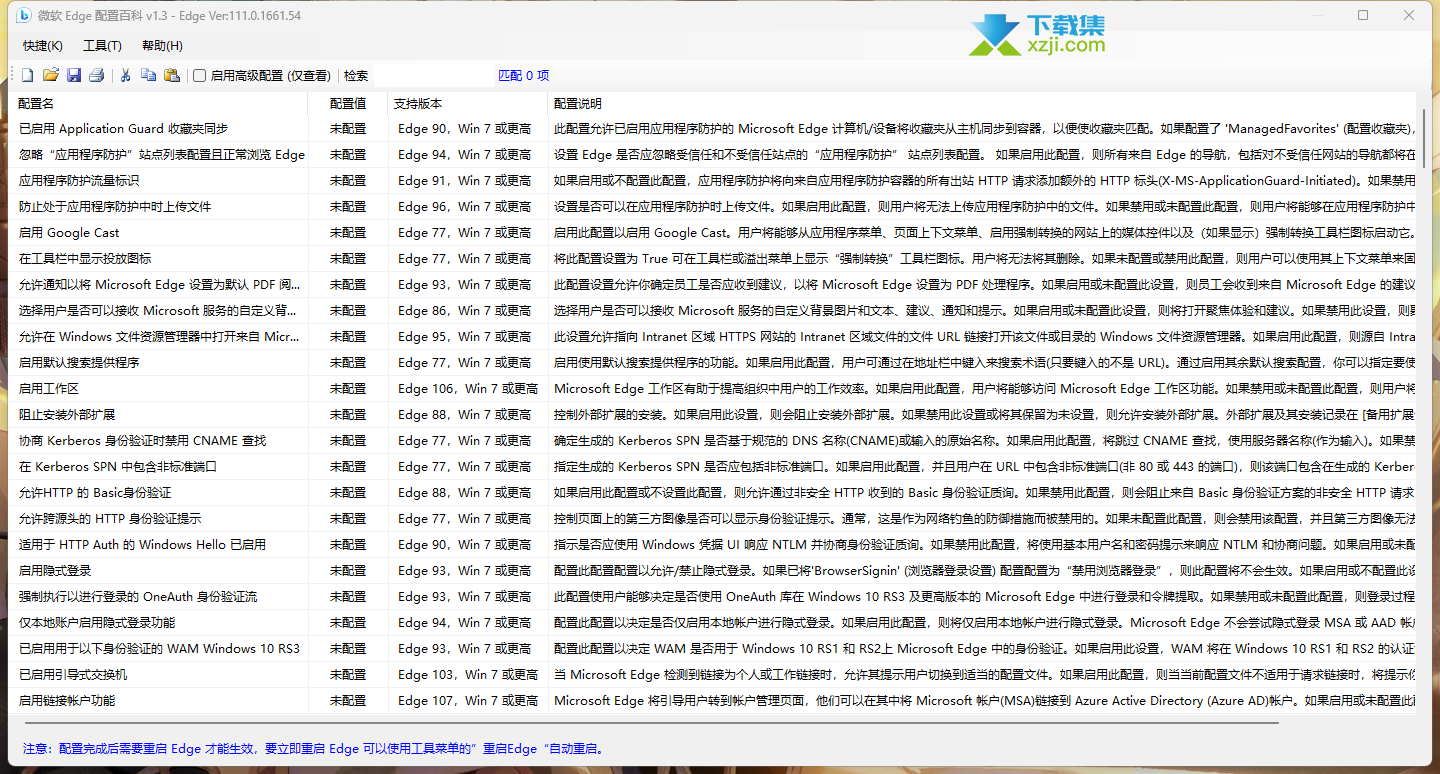Click version cell Edge 103, Win 7 或更高
This screenshot has width=1440, height=774.
point(468,674)
